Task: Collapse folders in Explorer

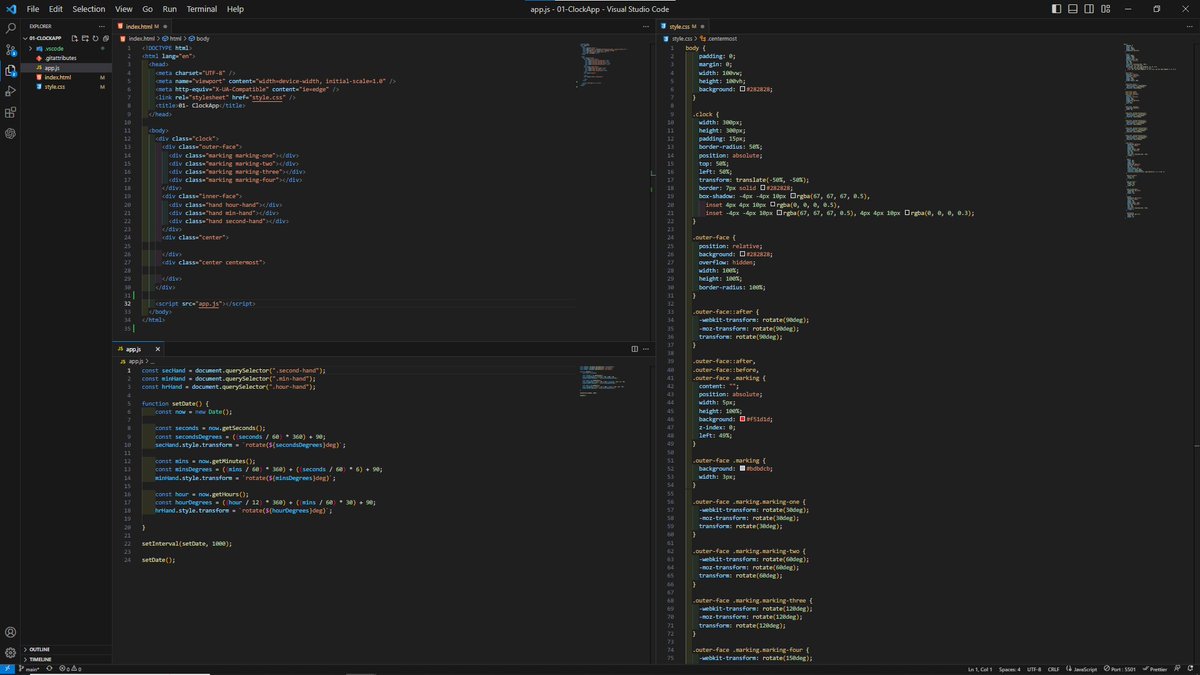Action: (106, 37)
